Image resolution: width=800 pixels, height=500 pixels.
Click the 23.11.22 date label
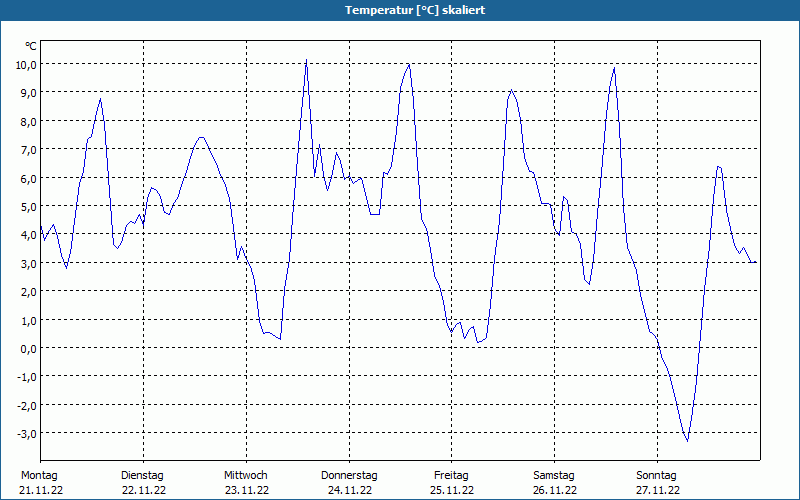[246, 490]
